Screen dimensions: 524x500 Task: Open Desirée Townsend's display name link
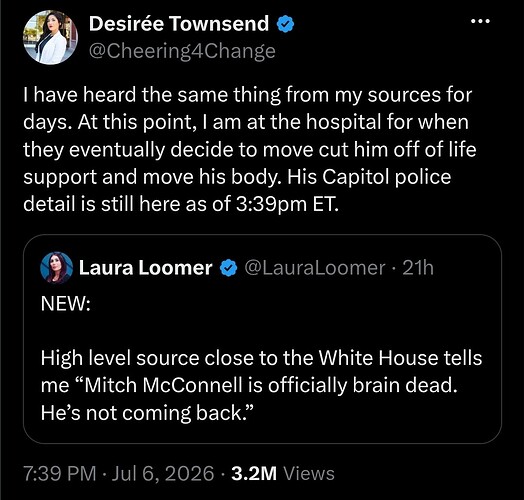[179, 24]
